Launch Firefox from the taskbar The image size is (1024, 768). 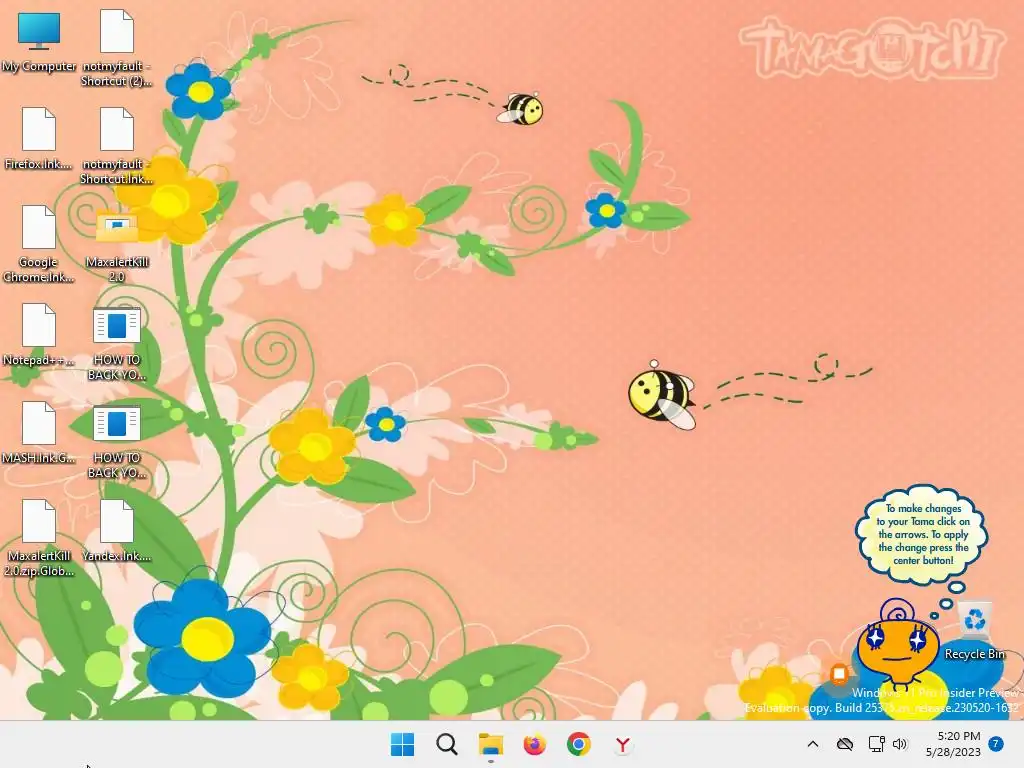[x=535, y=744]
